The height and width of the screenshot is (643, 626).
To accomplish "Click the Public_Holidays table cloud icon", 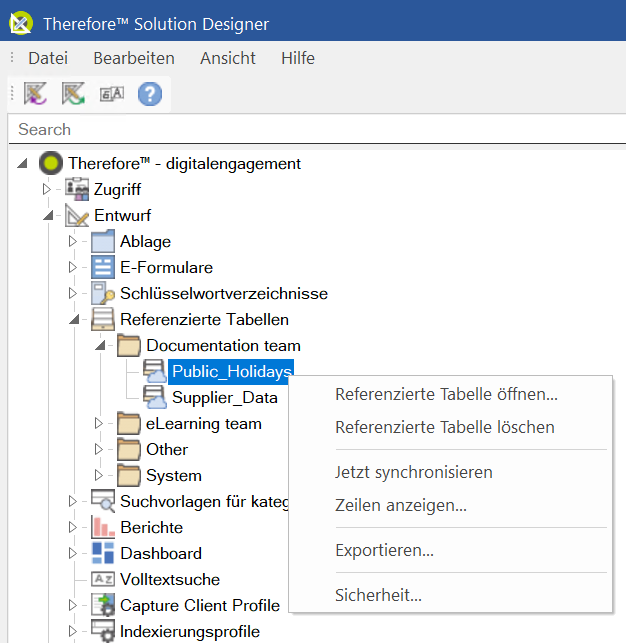I will point(155,371).
